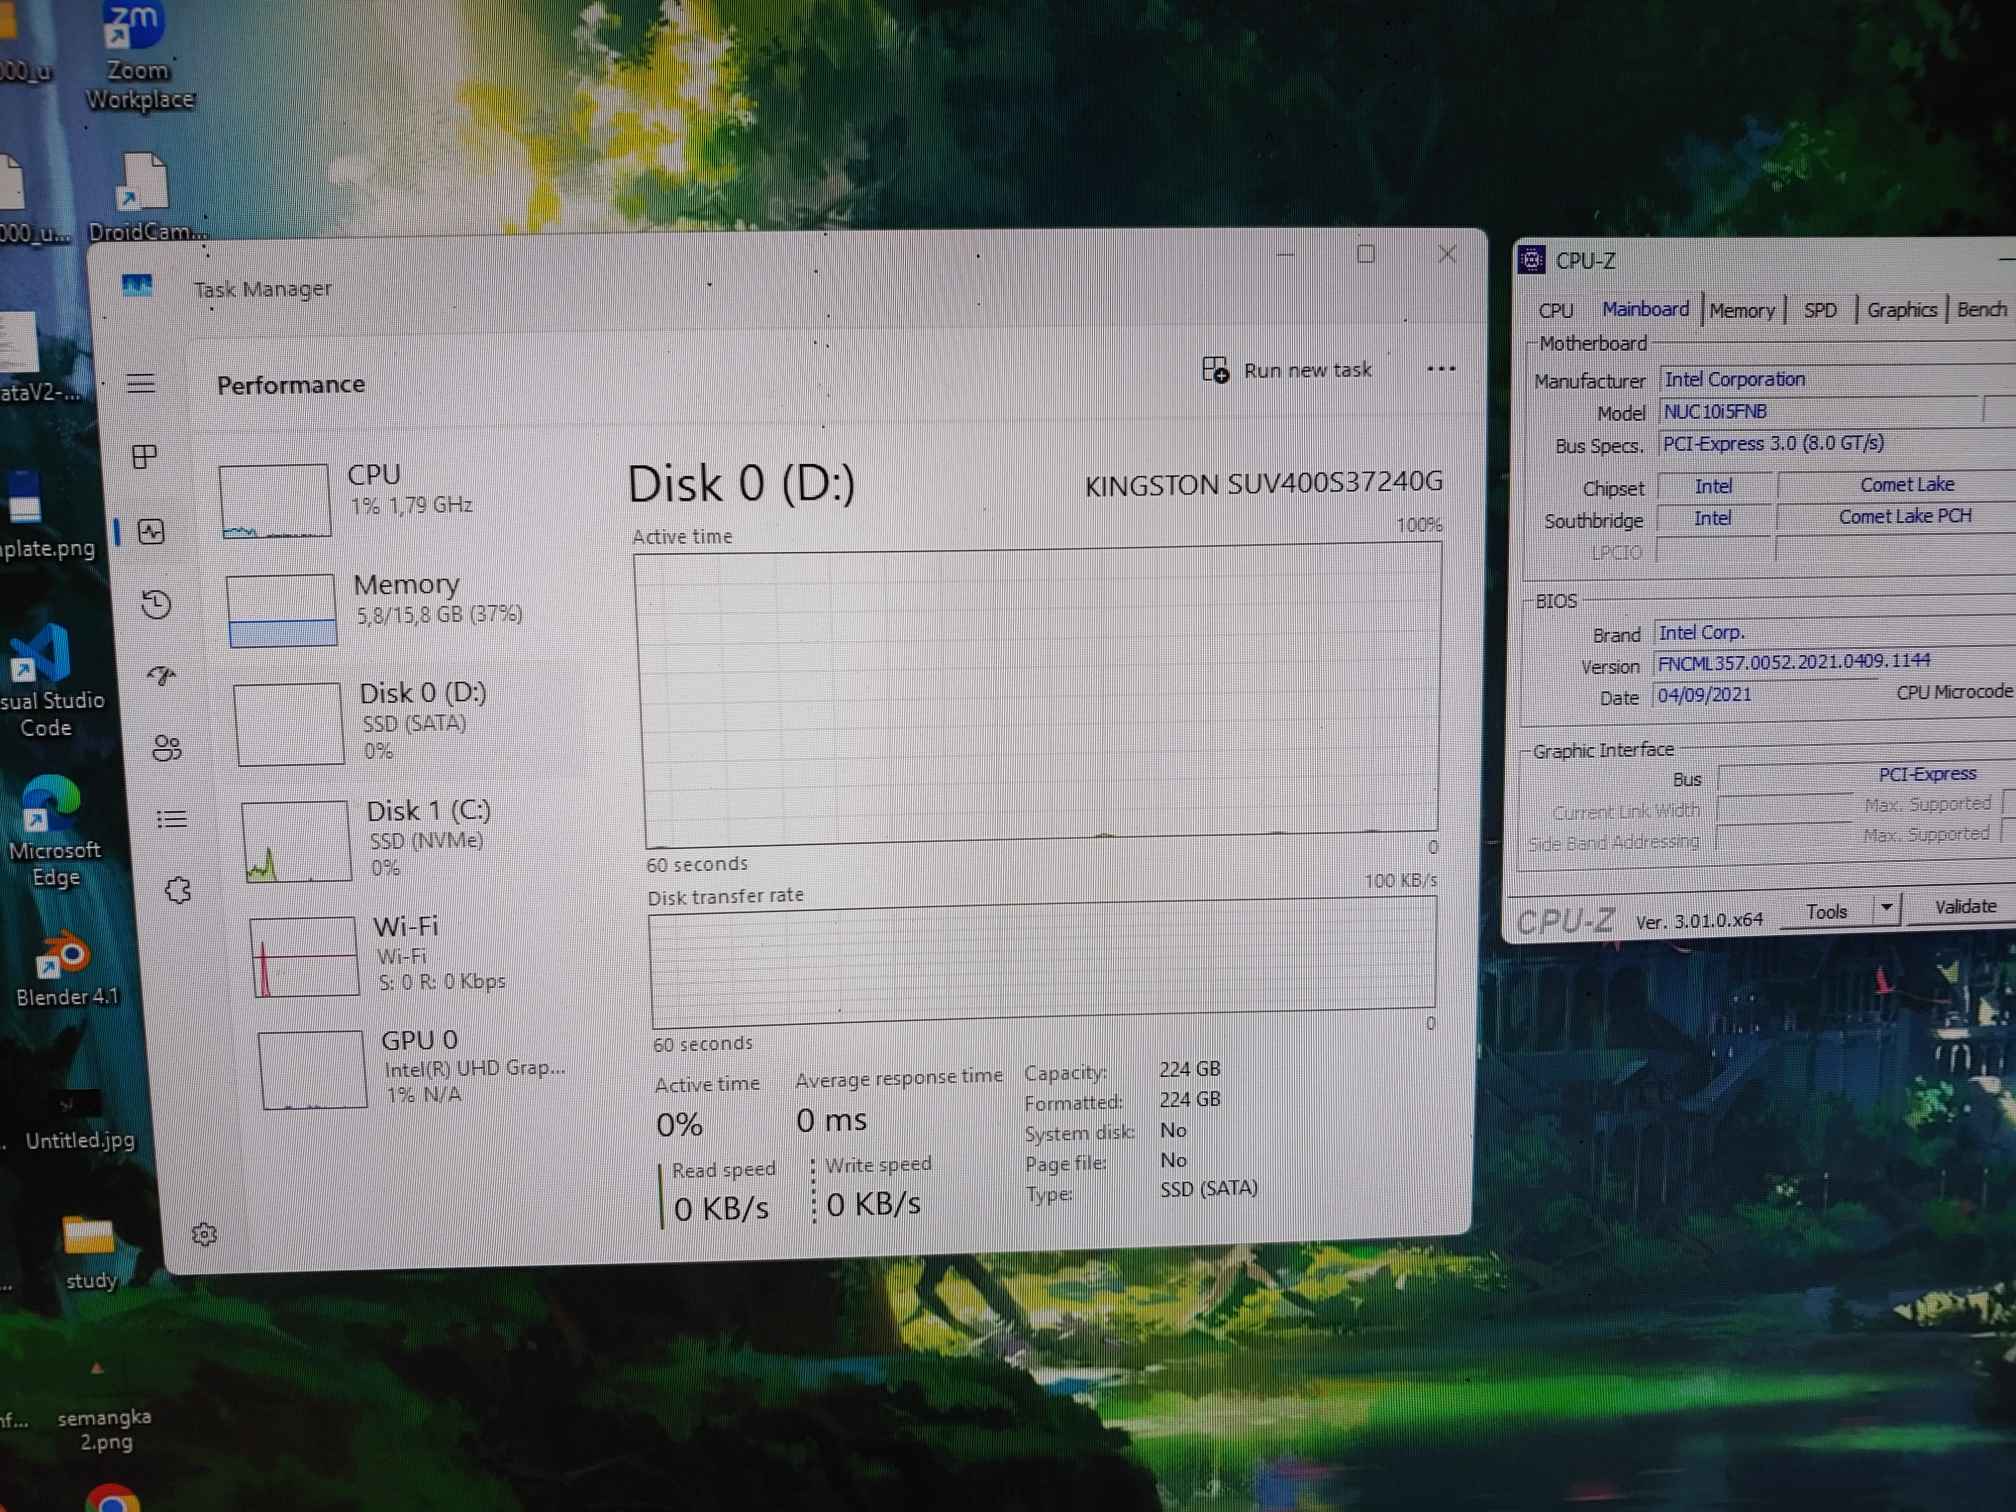Click the Disk 0 (D:) heading
The height and width of the screenshot is (1512, 2016).
(x=741, y=484)
